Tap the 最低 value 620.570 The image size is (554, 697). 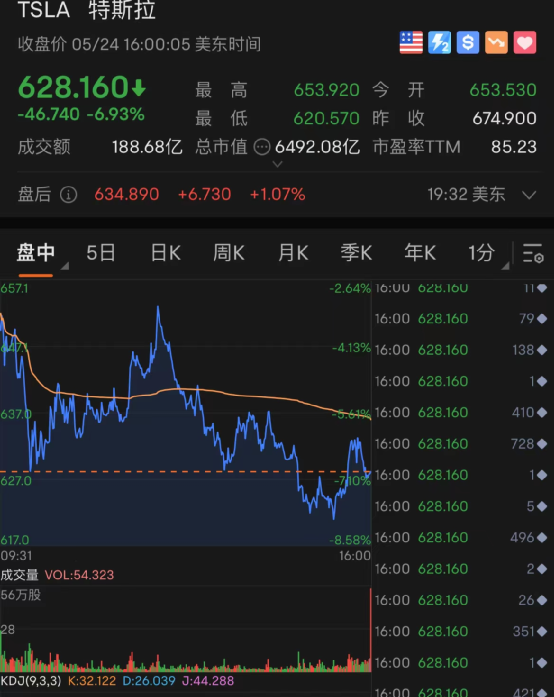point(326,118)
